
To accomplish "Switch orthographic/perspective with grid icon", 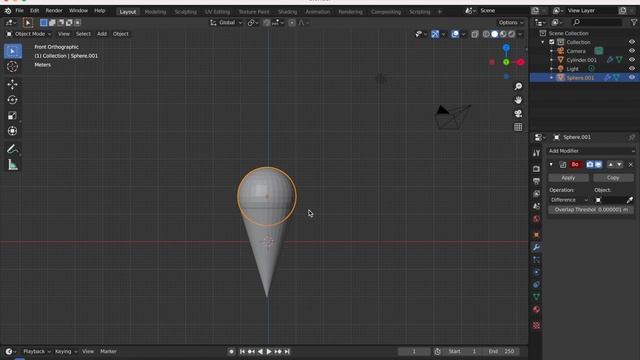I will coord(518,127).
